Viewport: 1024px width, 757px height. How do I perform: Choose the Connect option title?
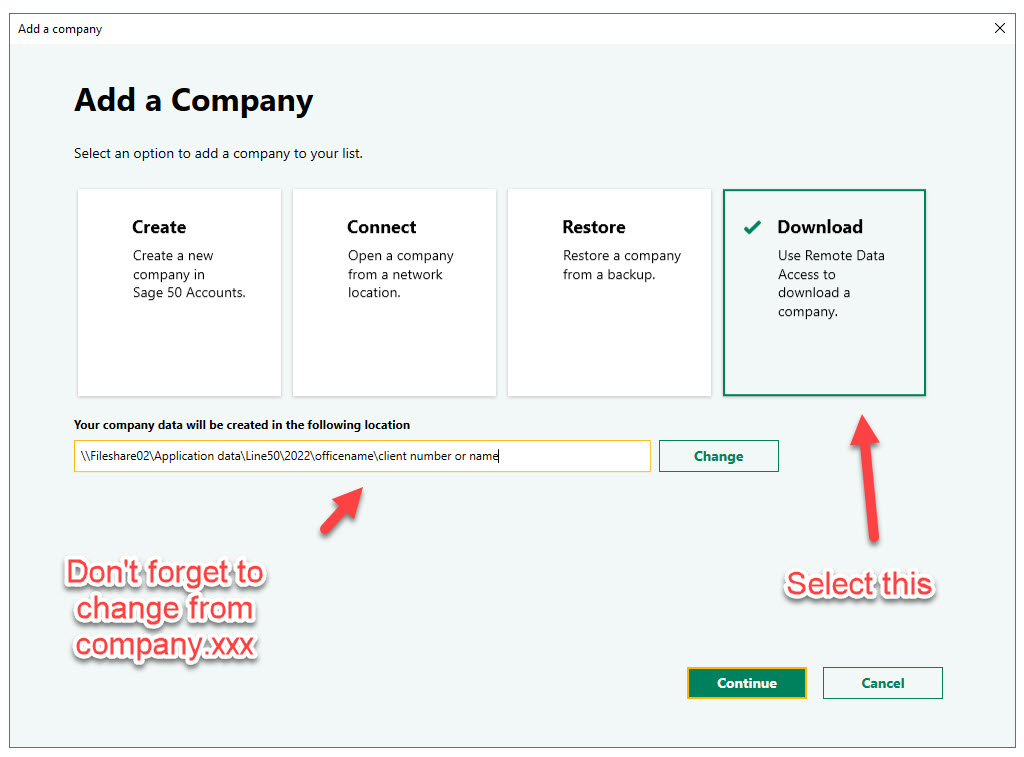pyautogui.click(x=381, y=227)
